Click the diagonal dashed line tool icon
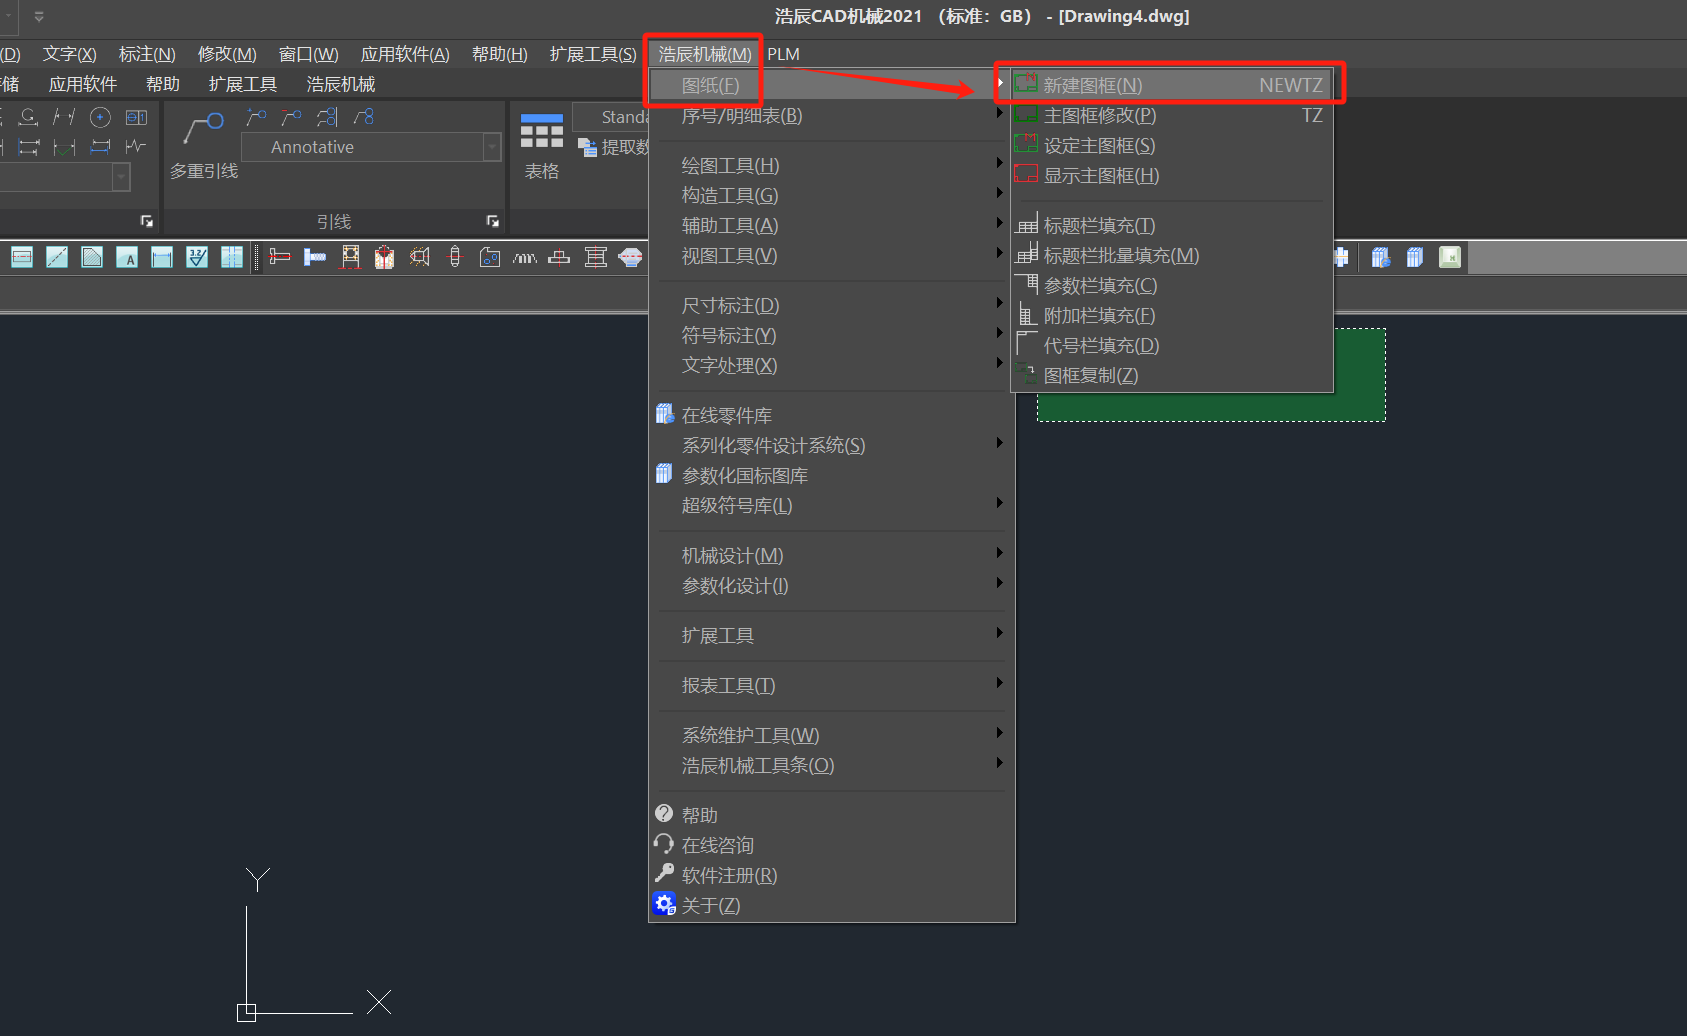1687x1036 pixels. pos(57,257)
